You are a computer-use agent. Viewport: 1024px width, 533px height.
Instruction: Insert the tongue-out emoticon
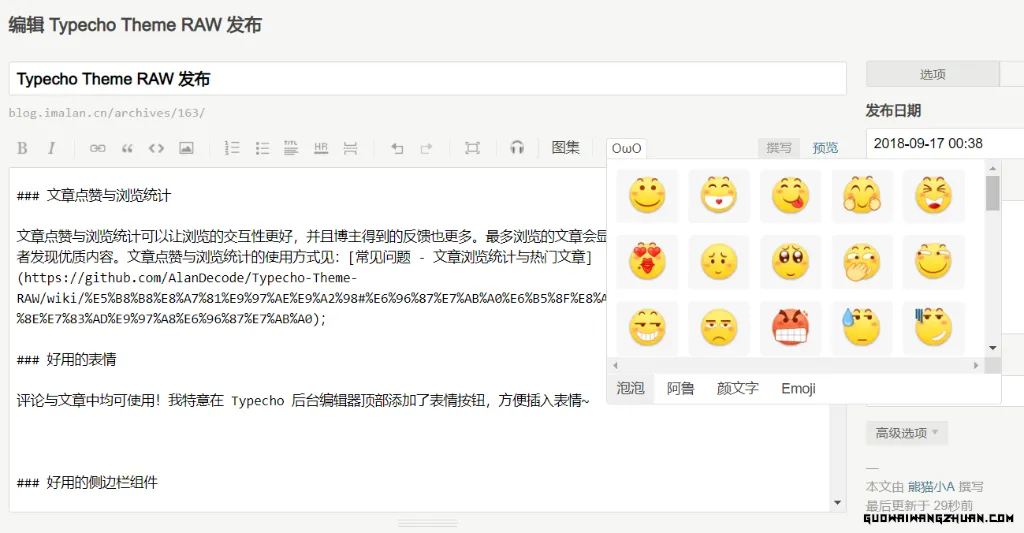coord(791,195)
